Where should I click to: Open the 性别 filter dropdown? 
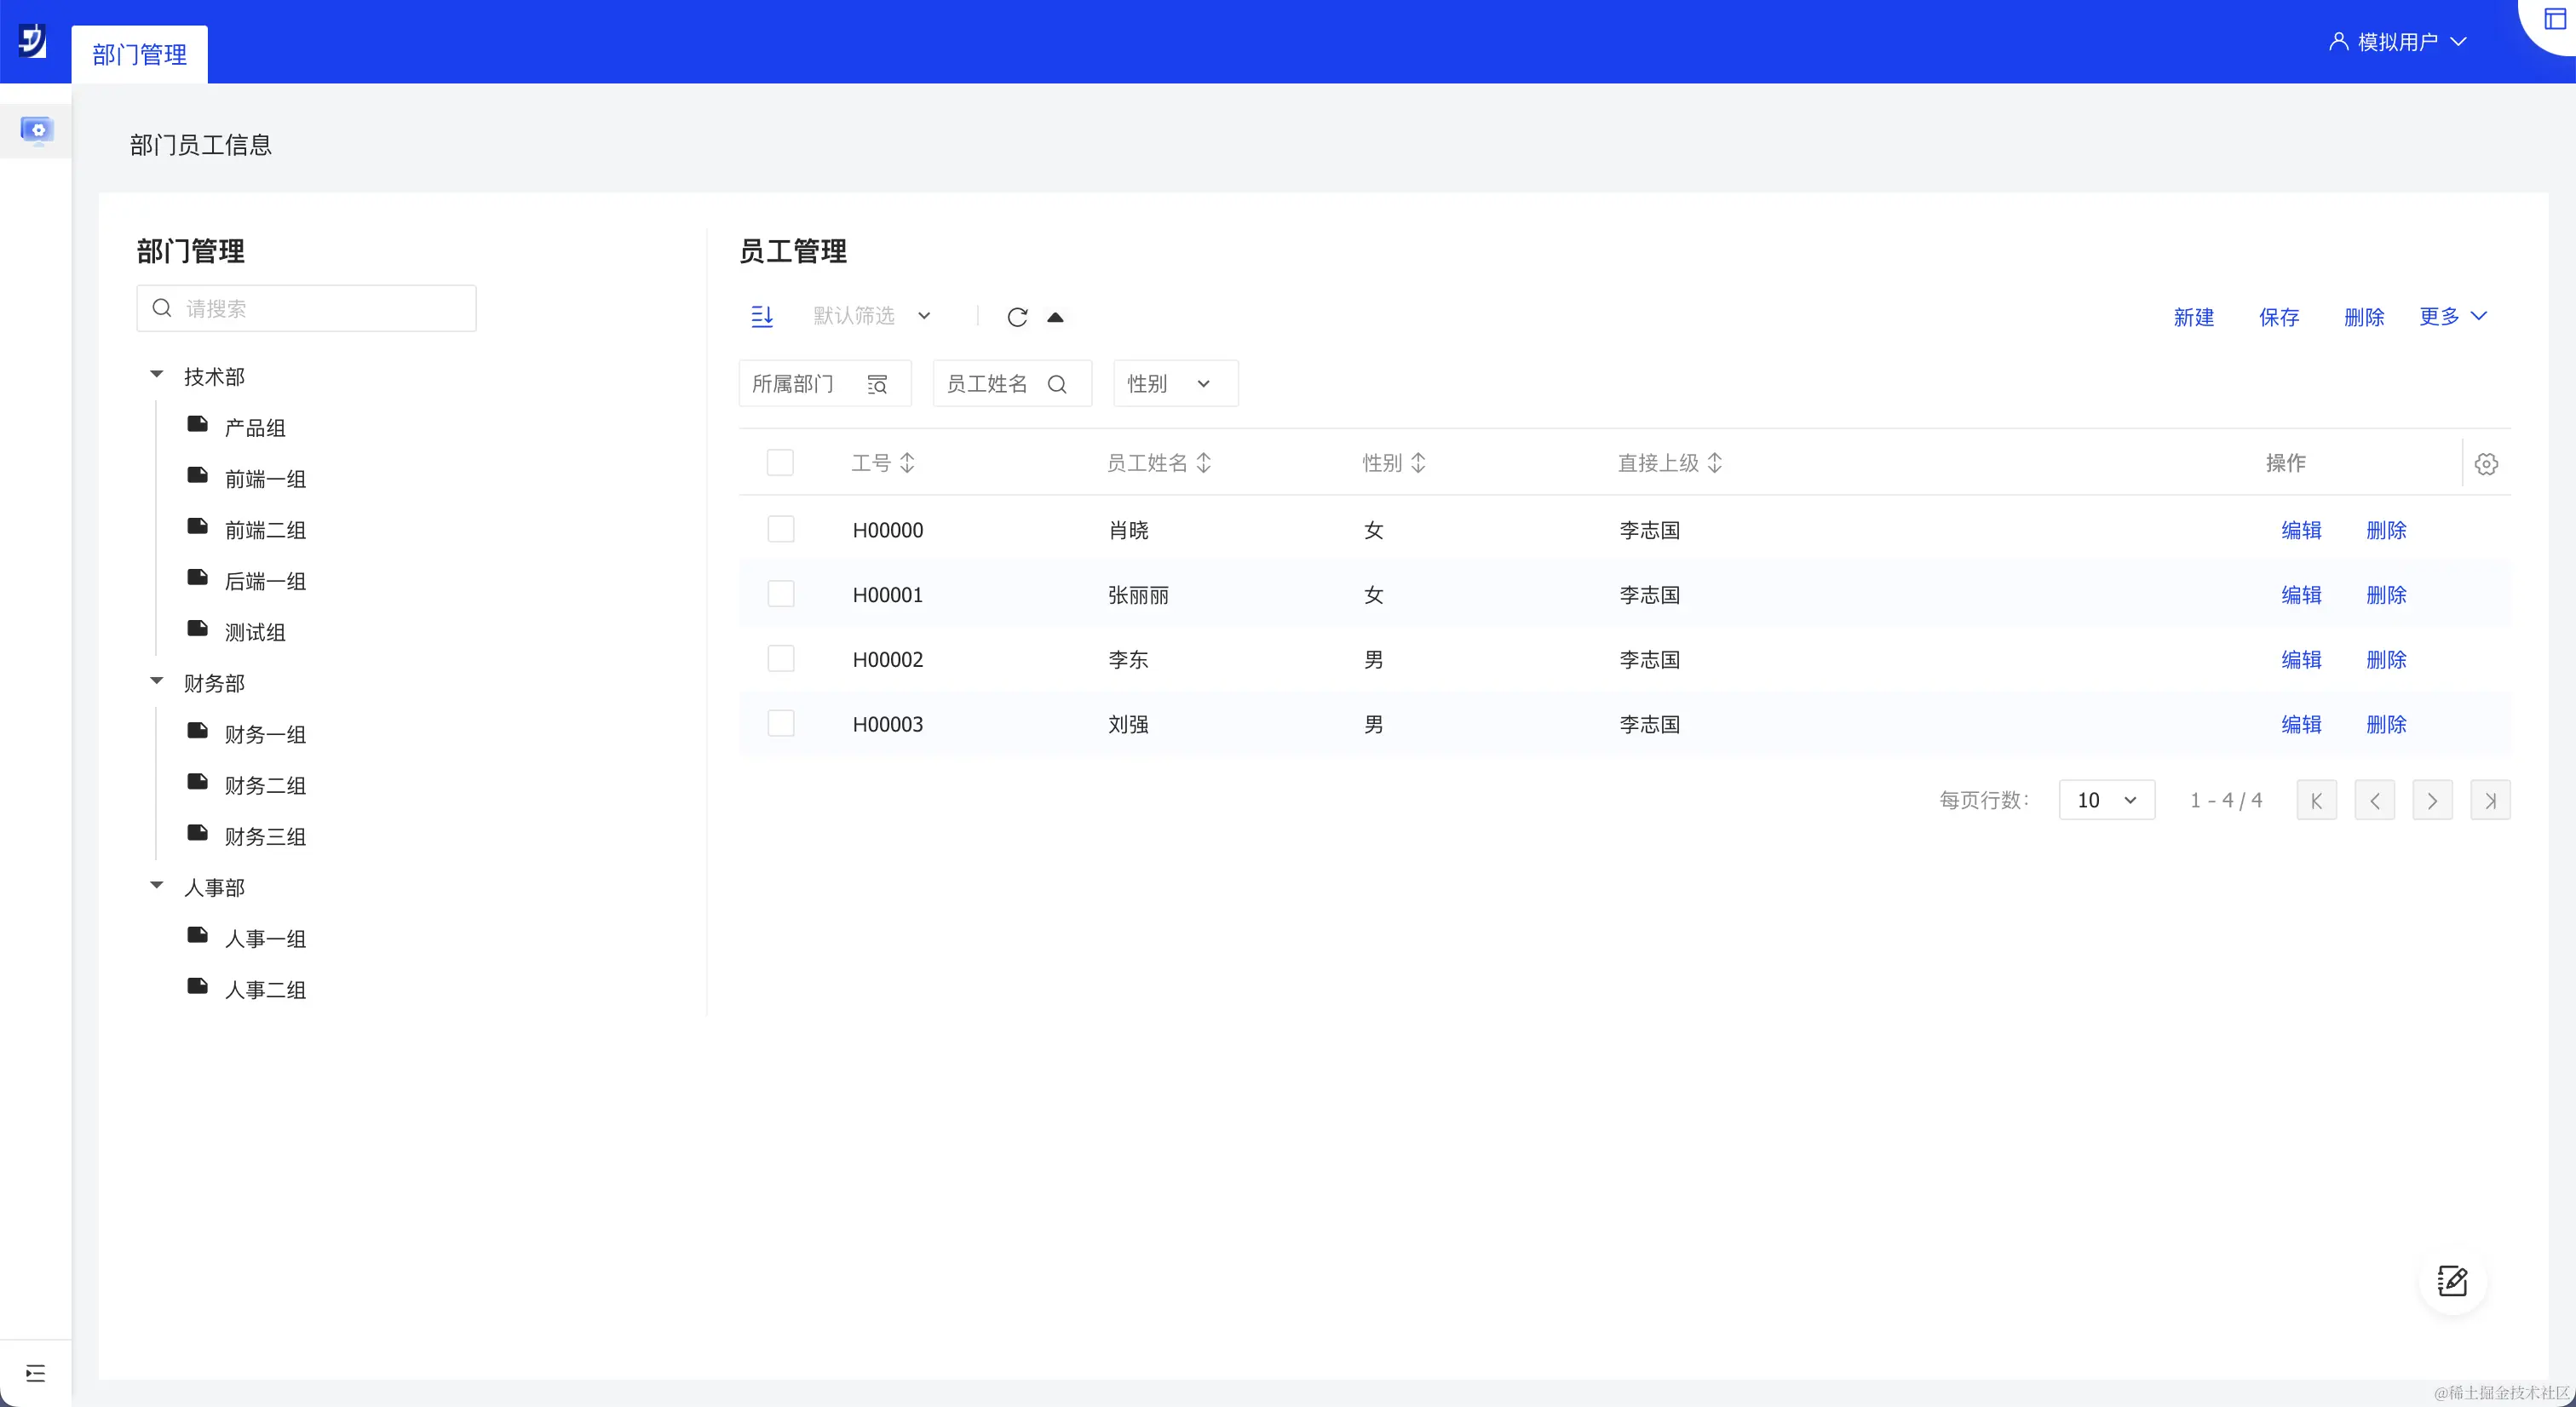(1175, 384)
